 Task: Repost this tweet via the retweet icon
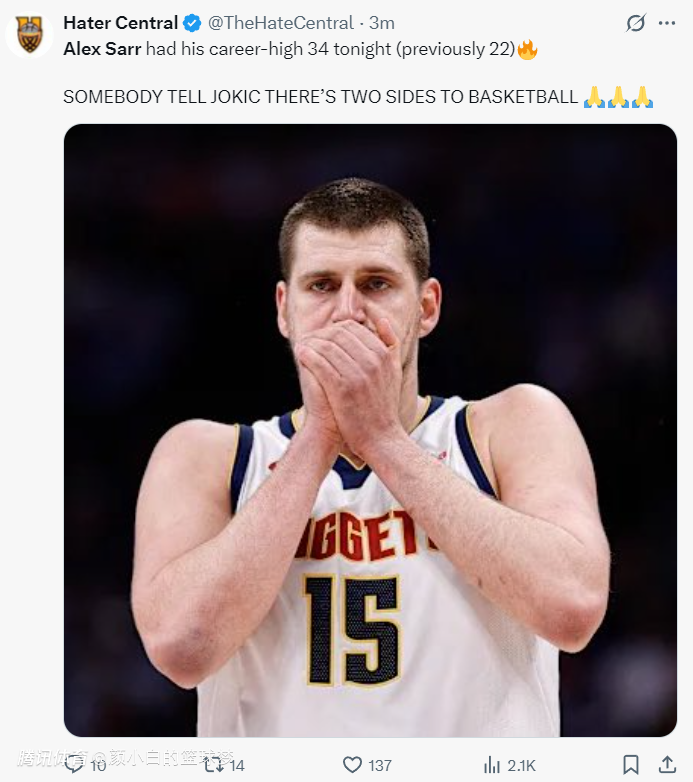(x=214, y=765)
